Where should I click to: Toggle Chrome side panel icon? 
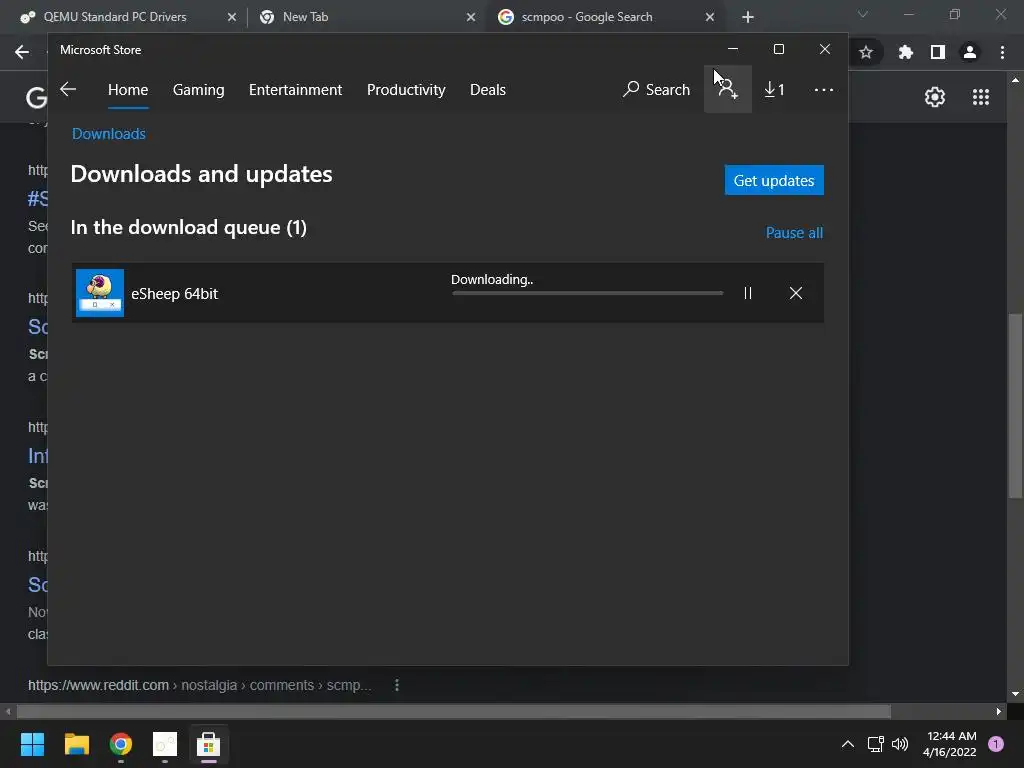point(938,52)
